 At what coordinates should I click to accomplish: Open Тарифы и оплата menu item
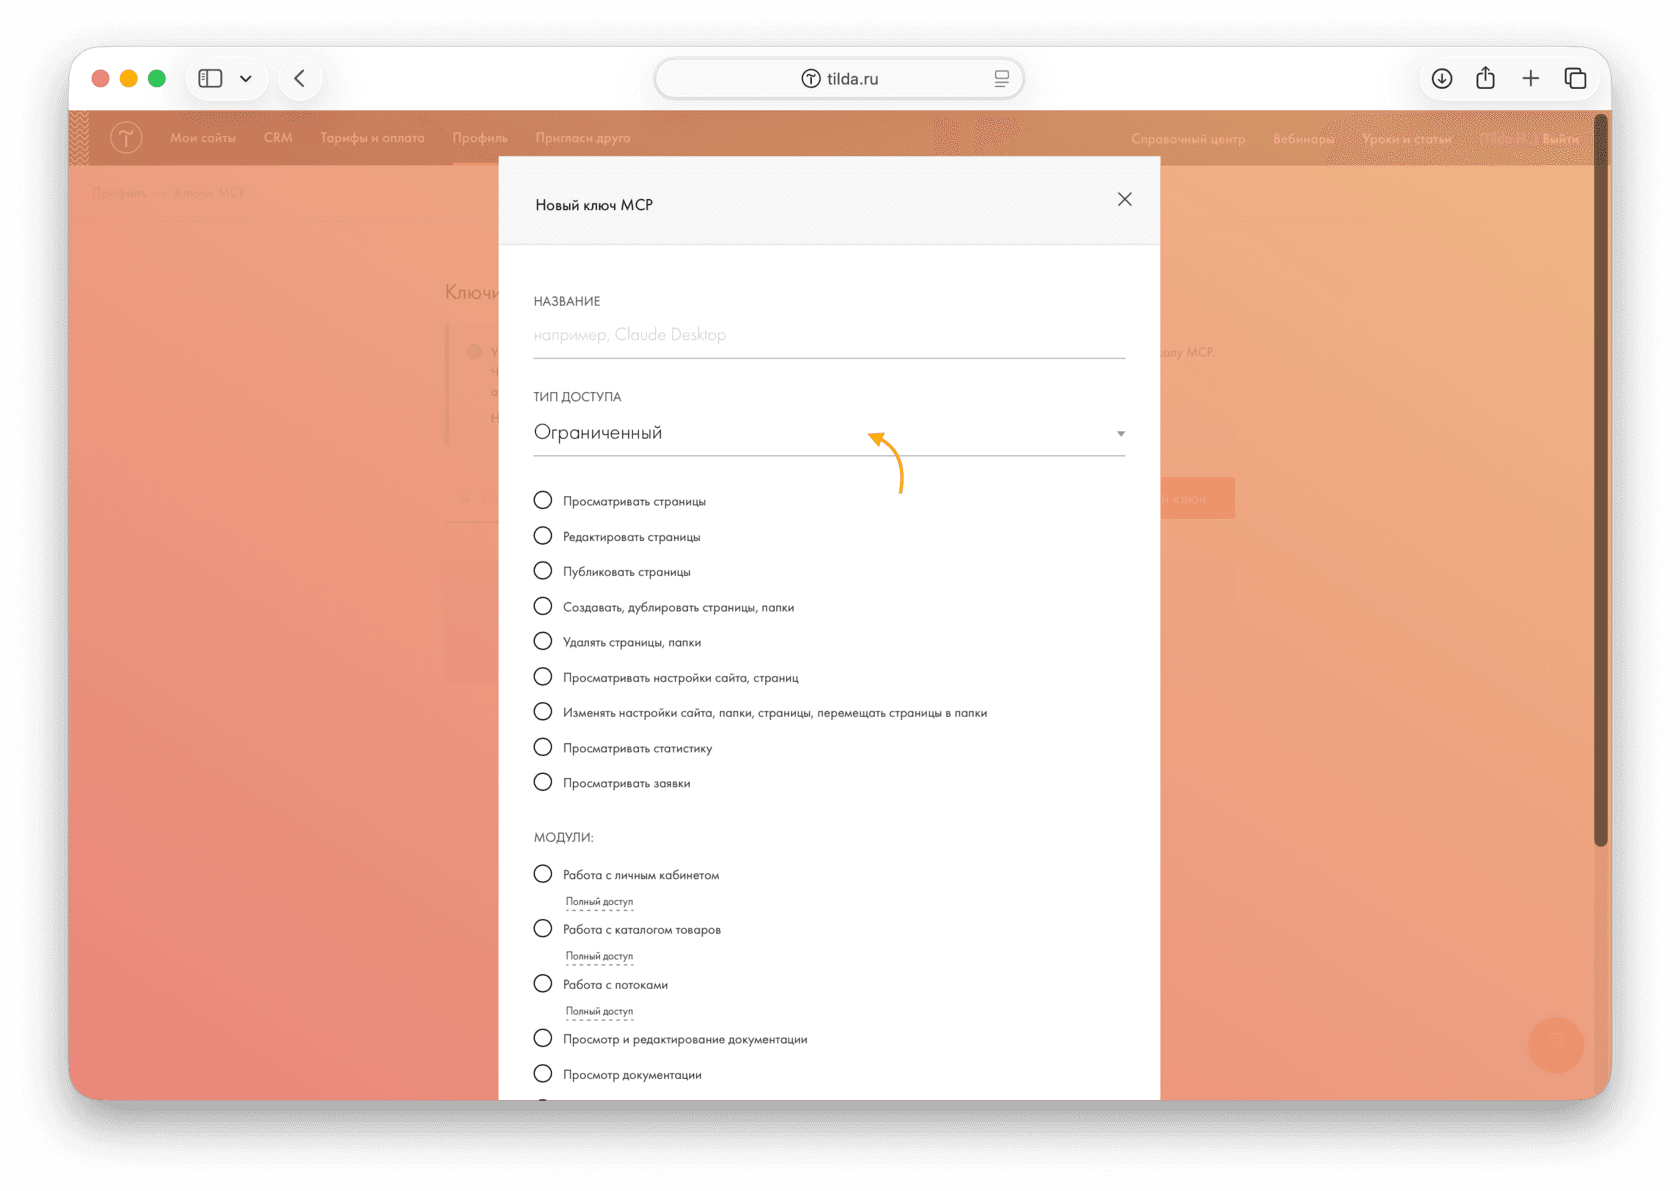click(372, 138)
